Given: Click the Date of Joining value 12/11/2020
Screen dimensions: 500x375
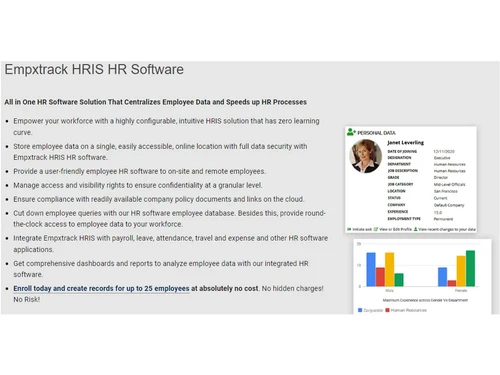Looking at the screenshot, I should pyautogui.click(x=444, y=151).
